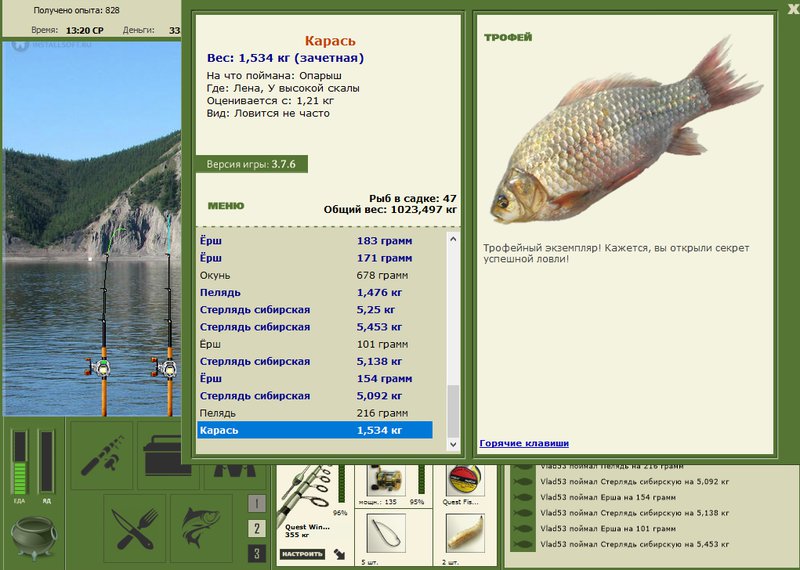Select the Стерлядь сибирская 5,453 кг row
The height and width of the screenshot is (570, 800).
[315, 327]
